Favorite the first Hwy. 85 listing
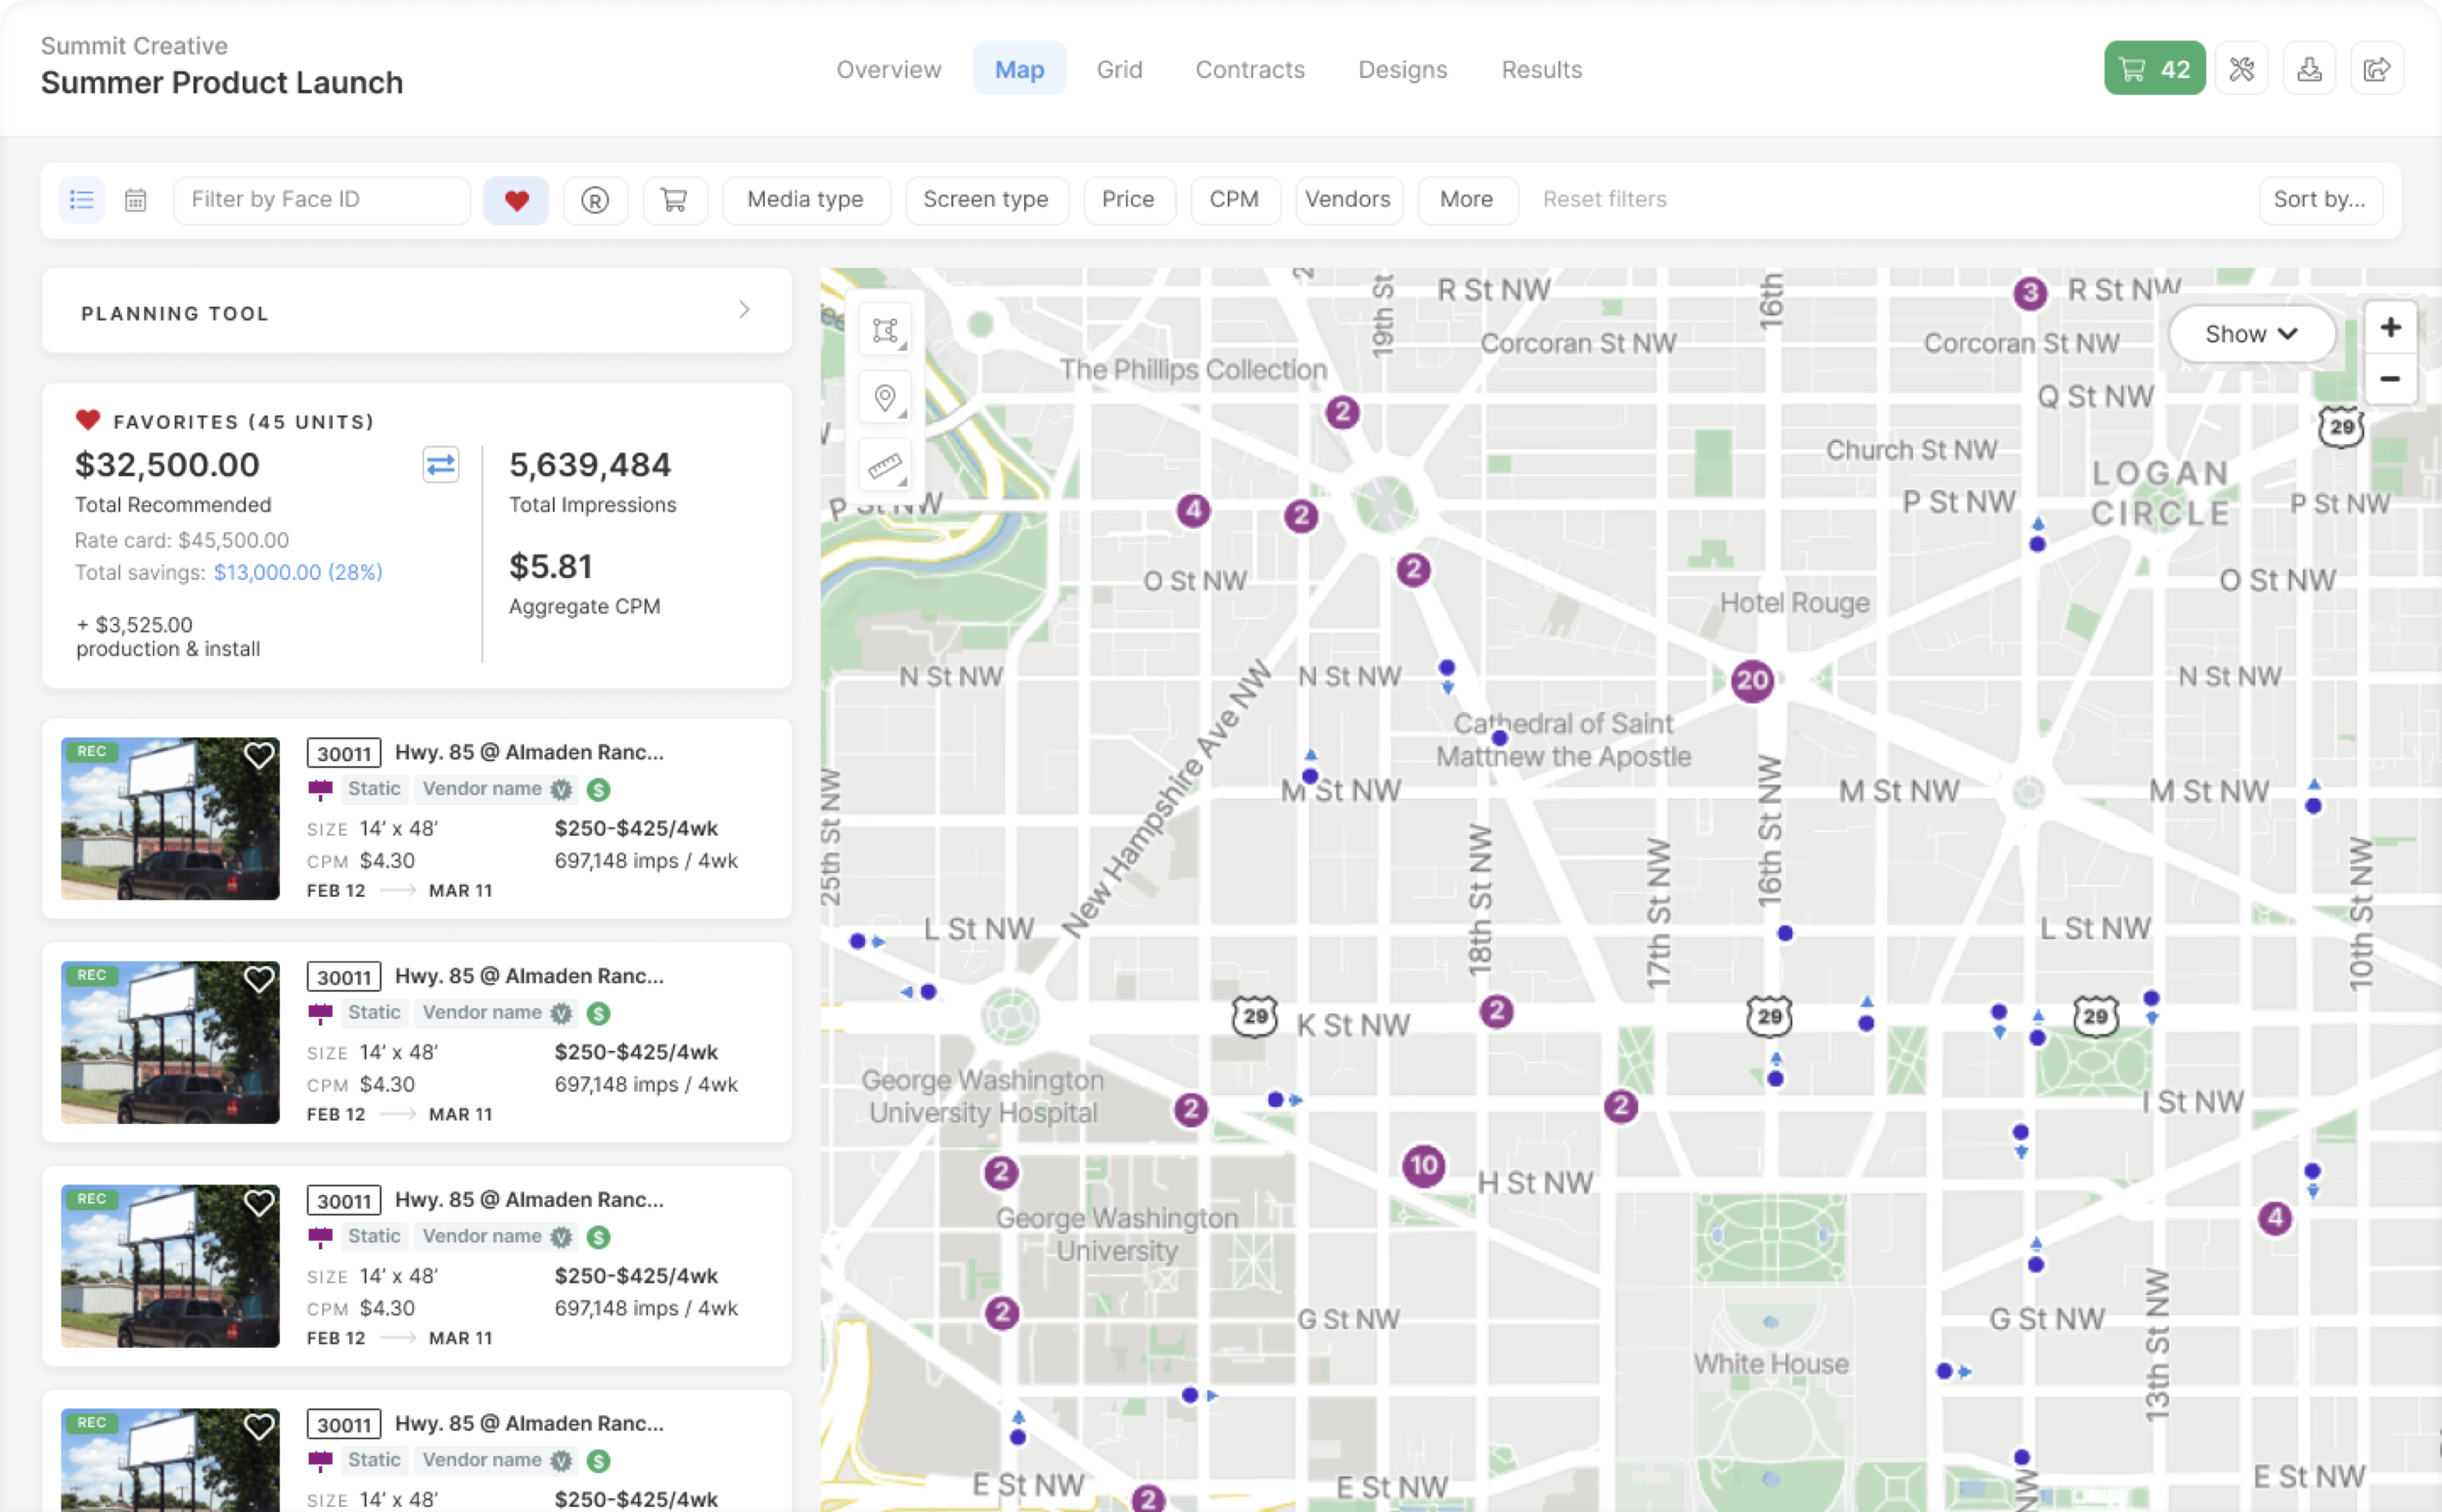Image resolution: width=2442 pixels, height=1512 pixels. pos(259,756)
